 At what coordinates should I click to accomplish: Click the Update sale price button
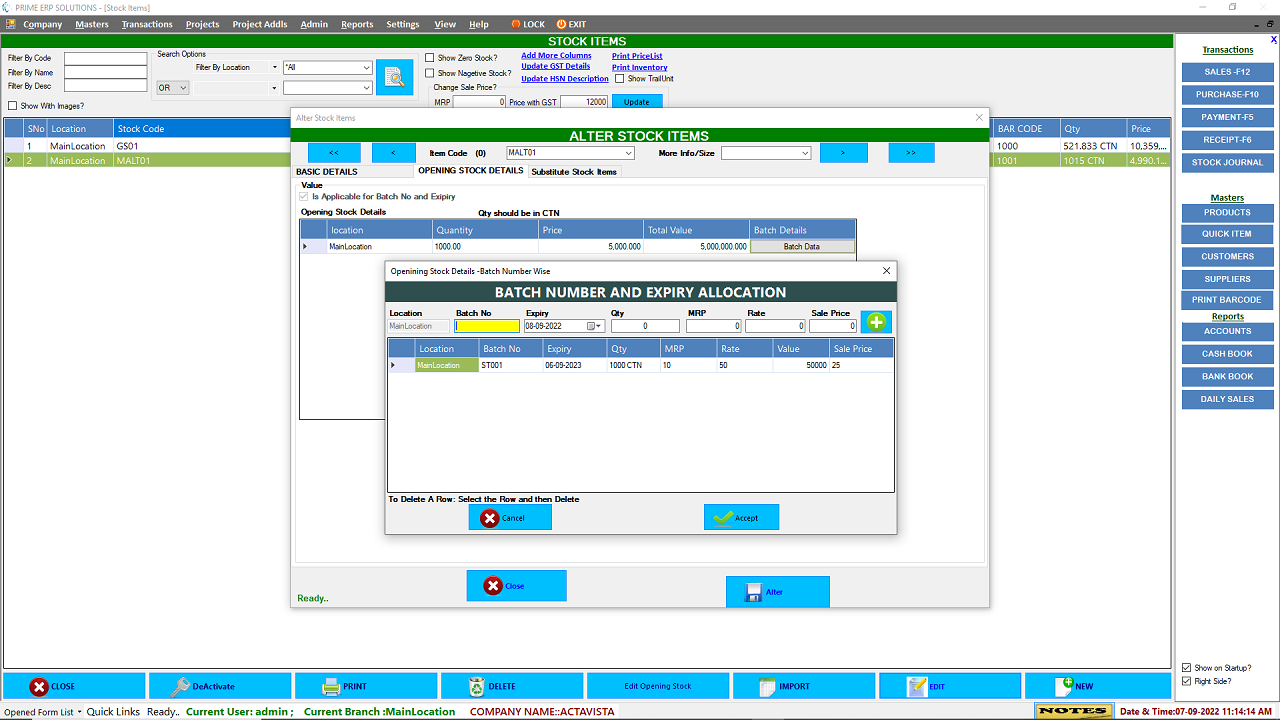click(637, 102)
